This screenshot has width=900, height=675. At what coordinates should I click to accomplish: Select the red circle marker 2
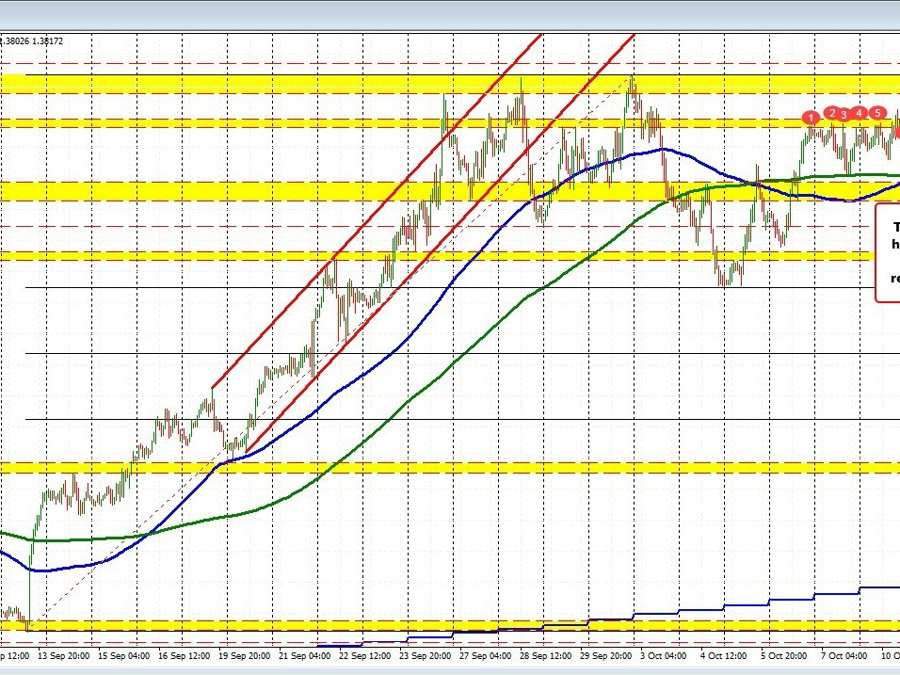[831, 113]
